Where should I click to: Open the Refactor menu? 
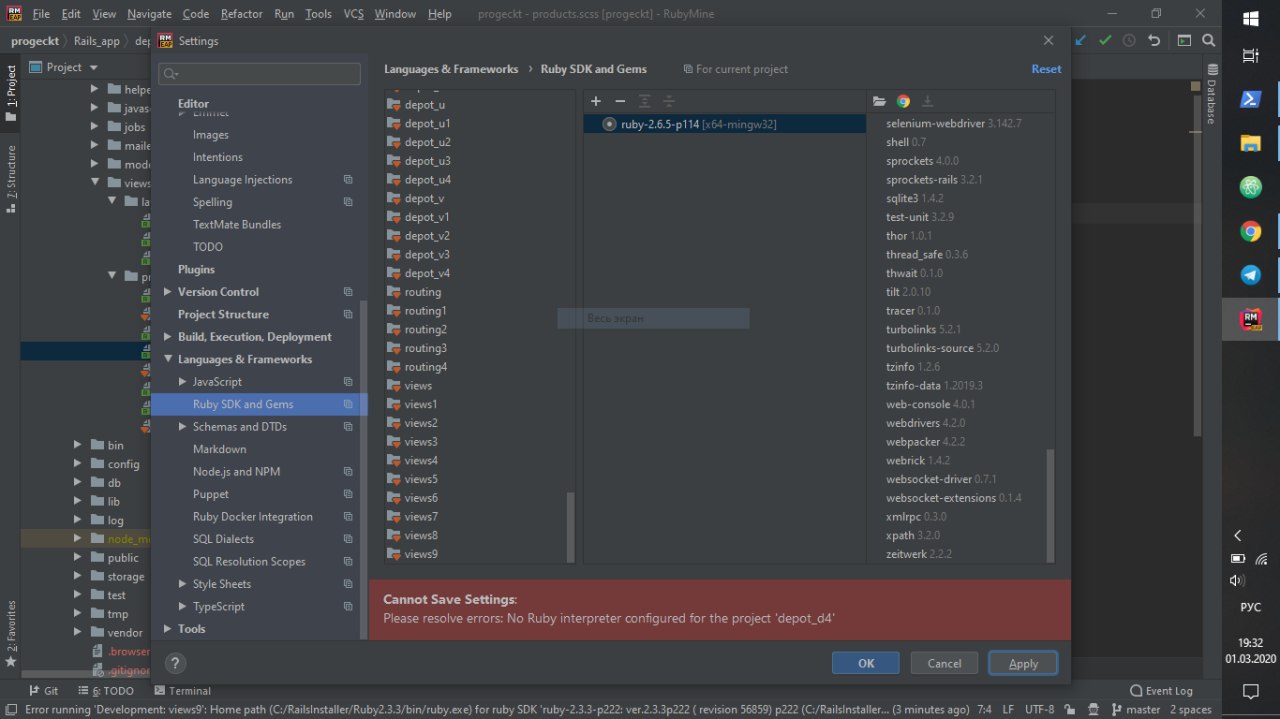(x=241, y=14)
